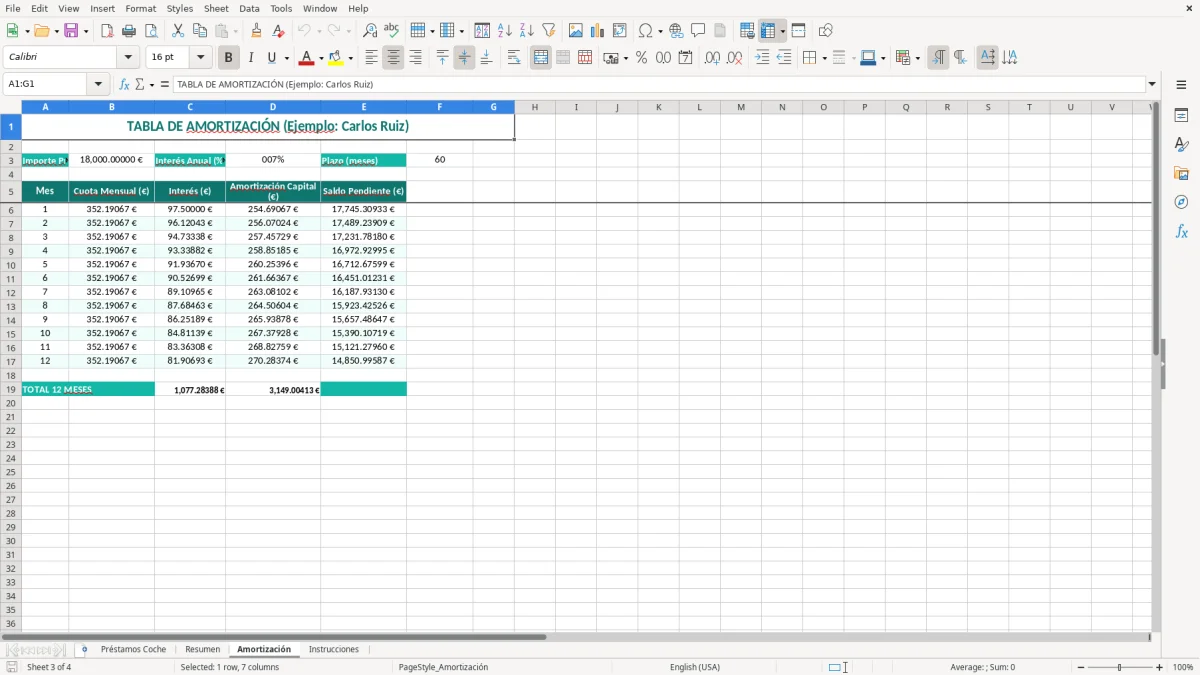Open the Underline style dropdown arrow

click(286, 58)
